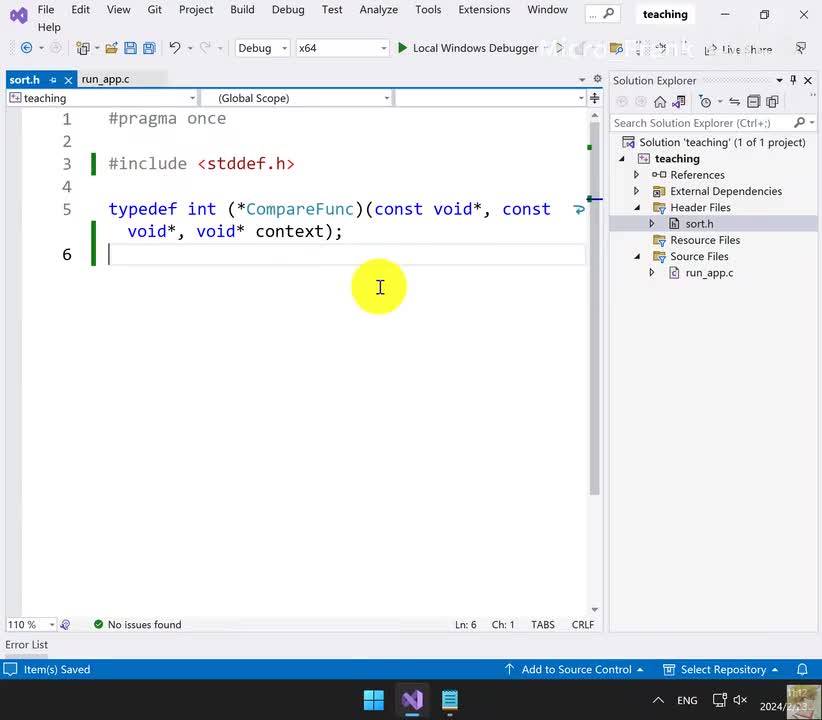The image size is (822, 720).
Task: Click the split editor window icon
Action: click(x=594, y=98)
